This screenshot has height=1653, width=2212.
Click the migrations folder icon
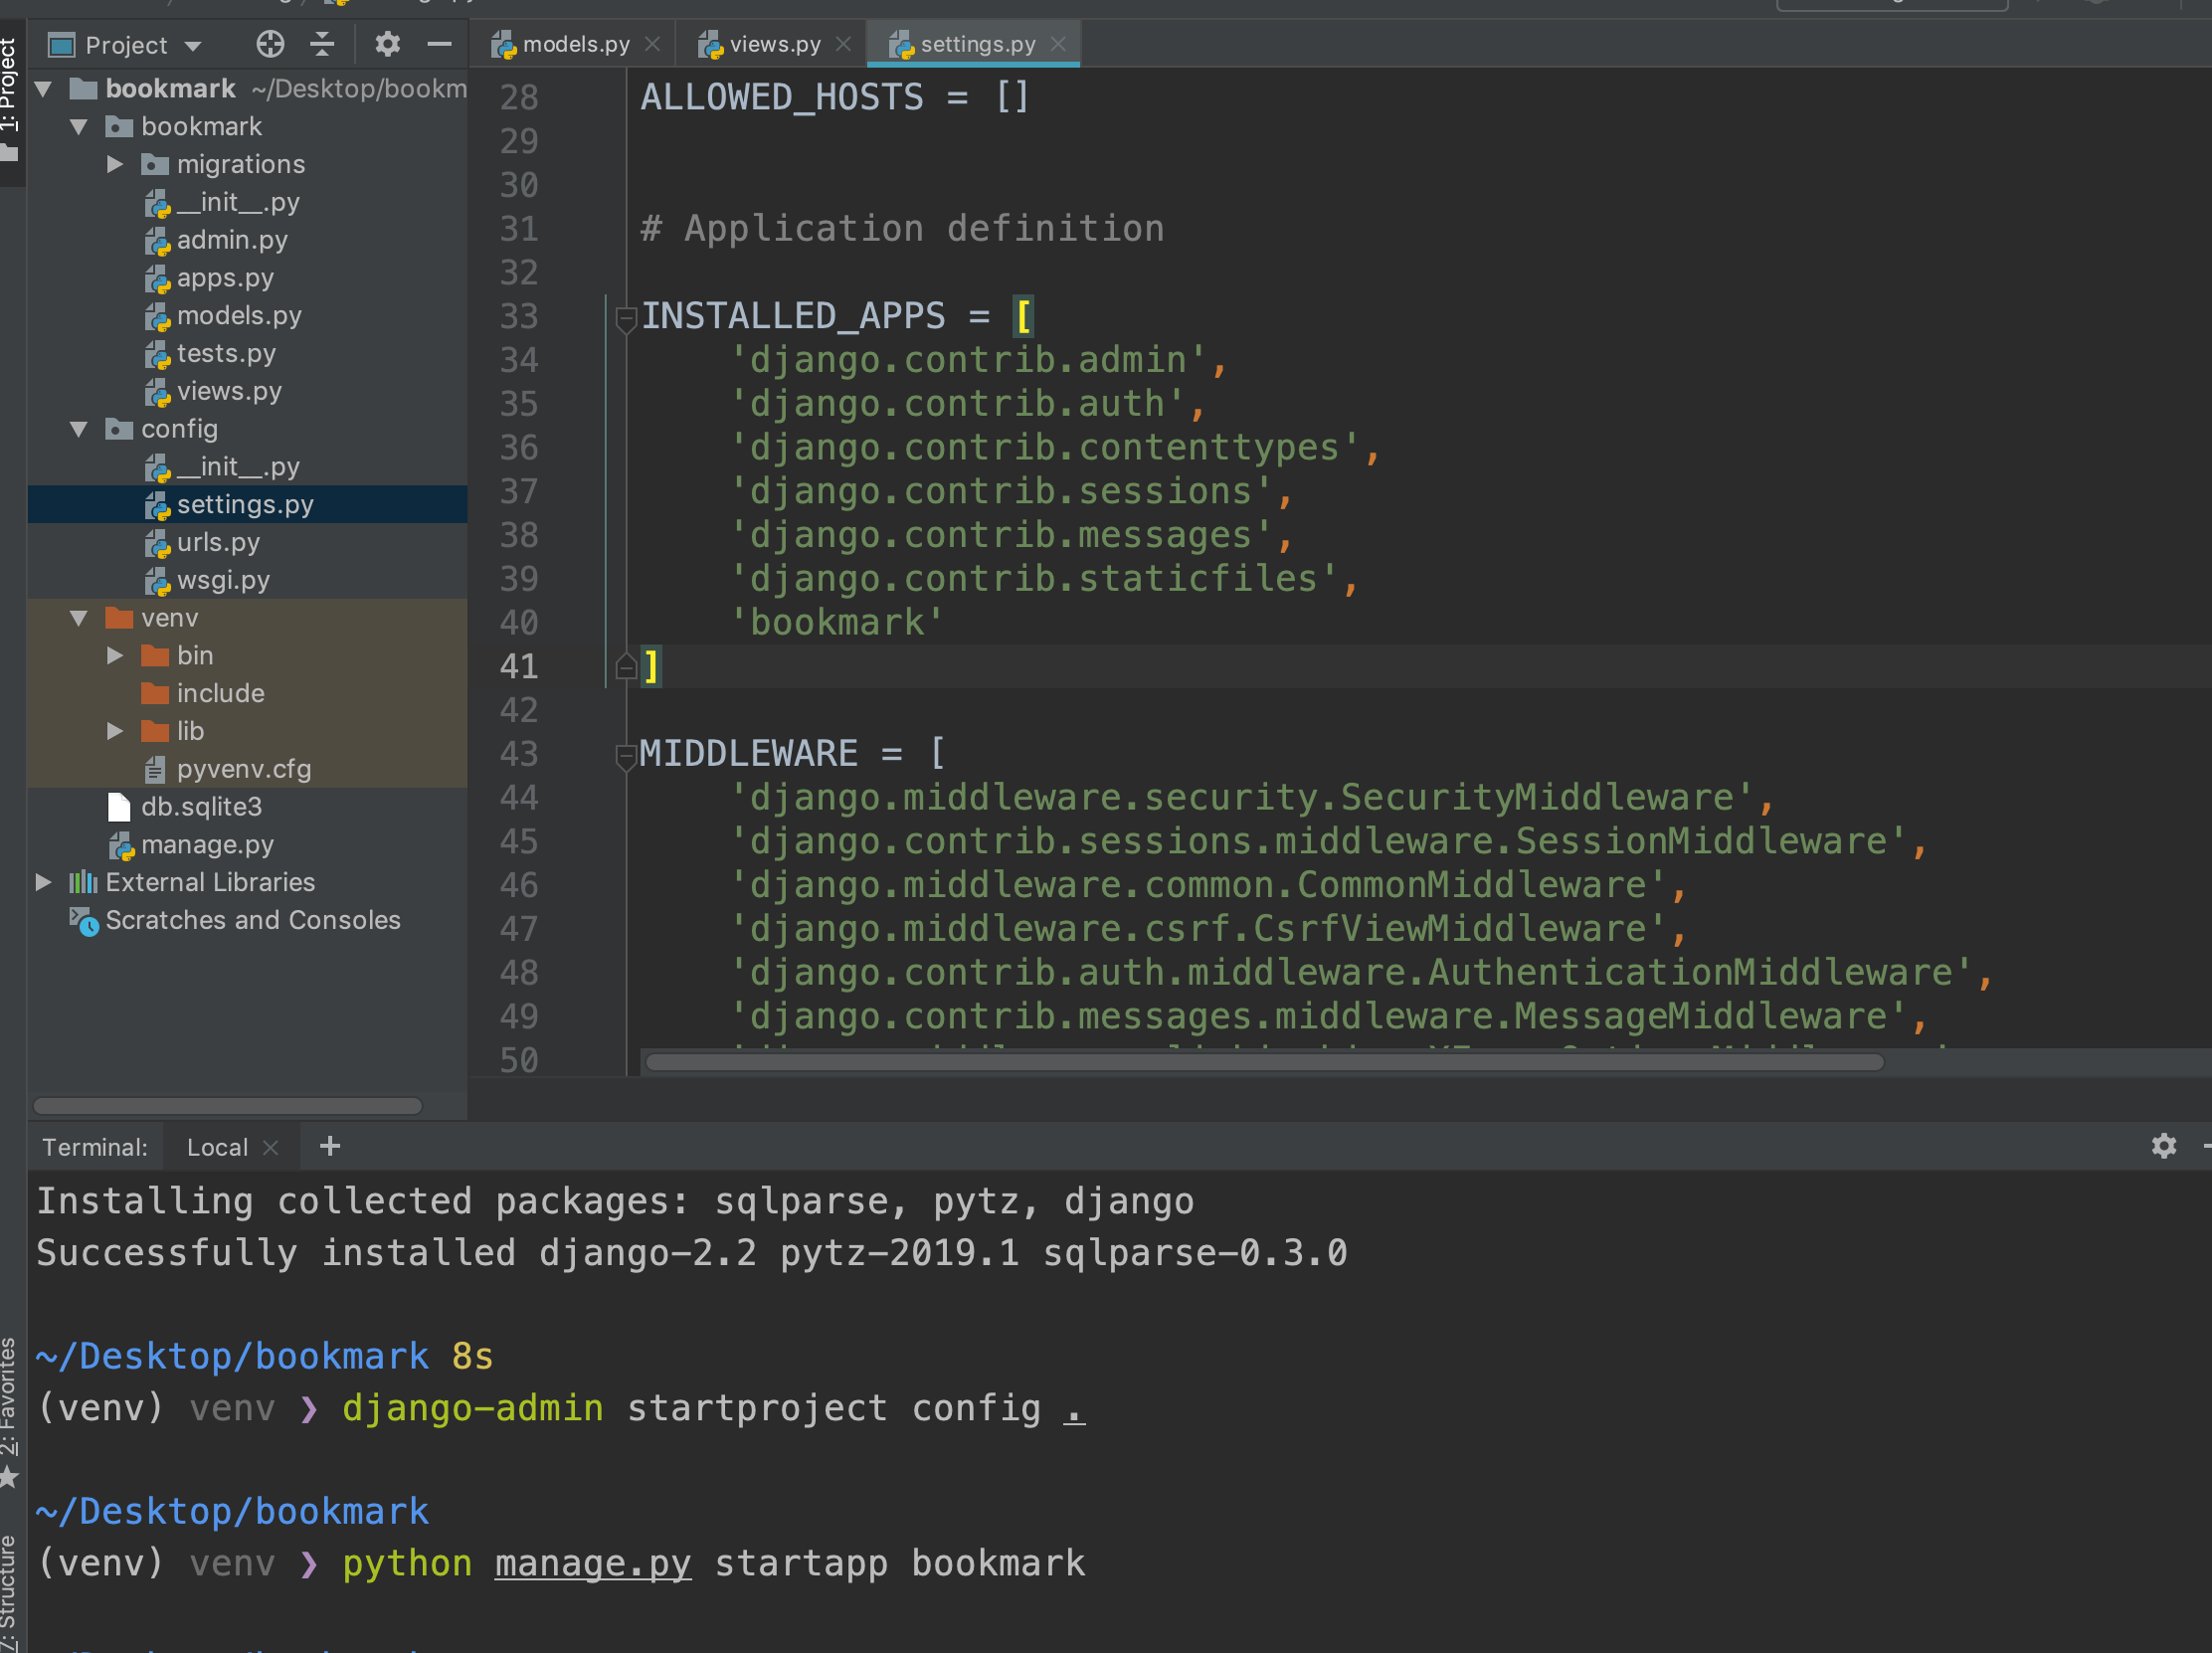[x=155, y=164]
